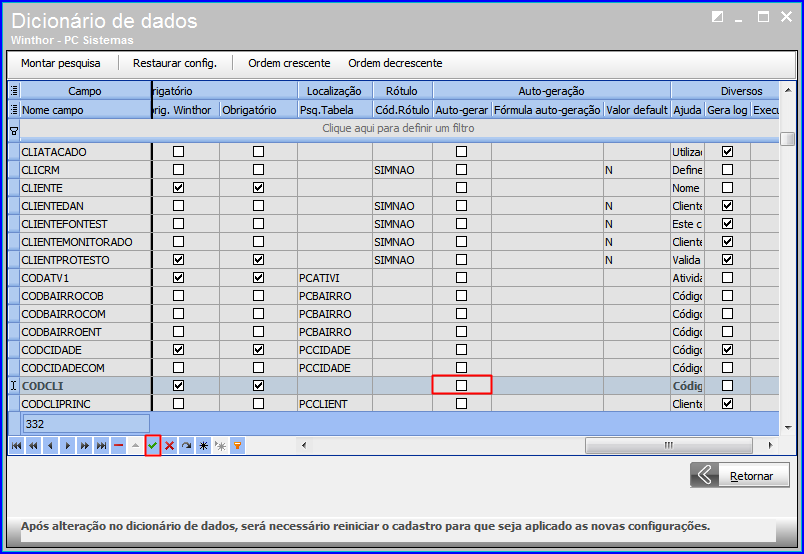
Task: Save bookmark asterisk button
Action: click(204, 446)
